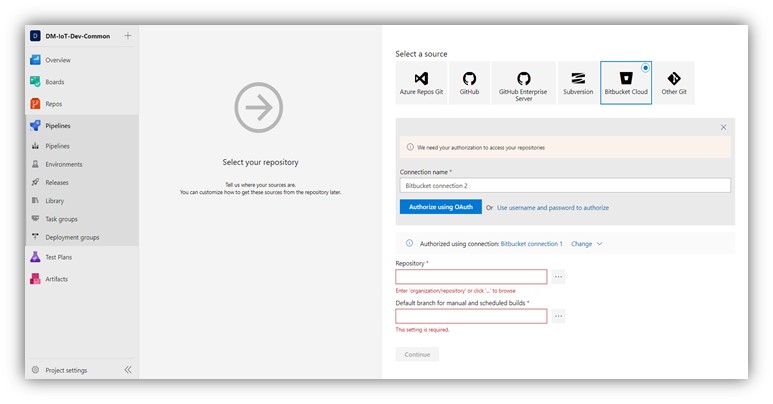The width and height of the screenshot is (773, 404).
Task: Select Subversion as the source
Action: (x=578, y=83)
